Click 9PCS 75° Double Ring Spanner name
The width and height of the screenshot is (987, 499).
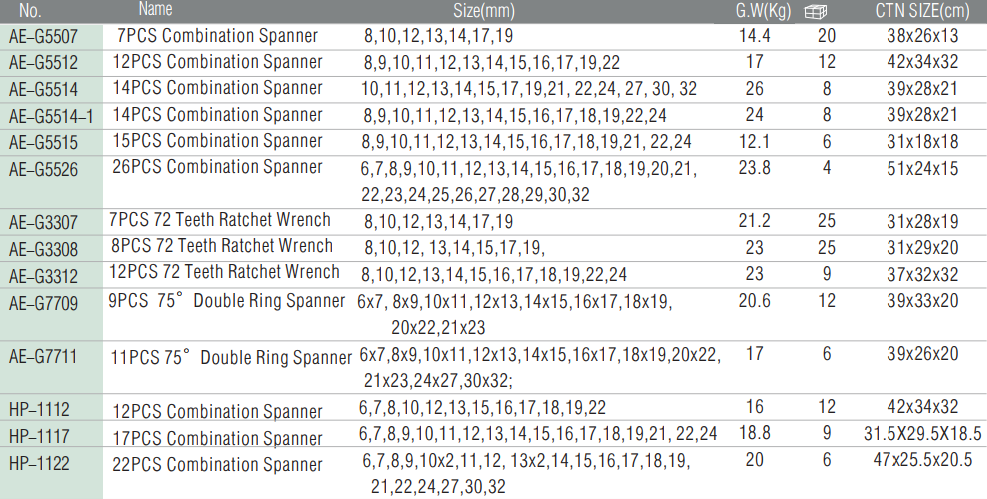[227, 301]
